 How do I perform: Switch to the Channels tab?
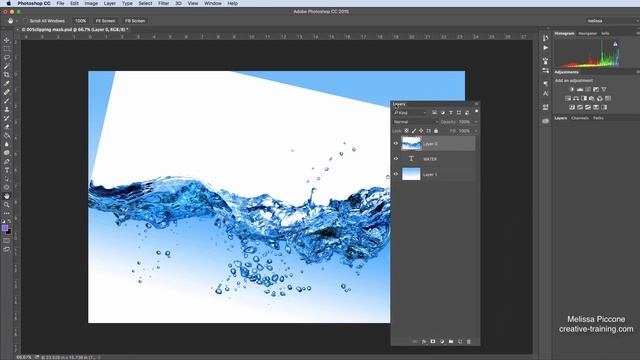pyautogui.click(x=580, y=118)
